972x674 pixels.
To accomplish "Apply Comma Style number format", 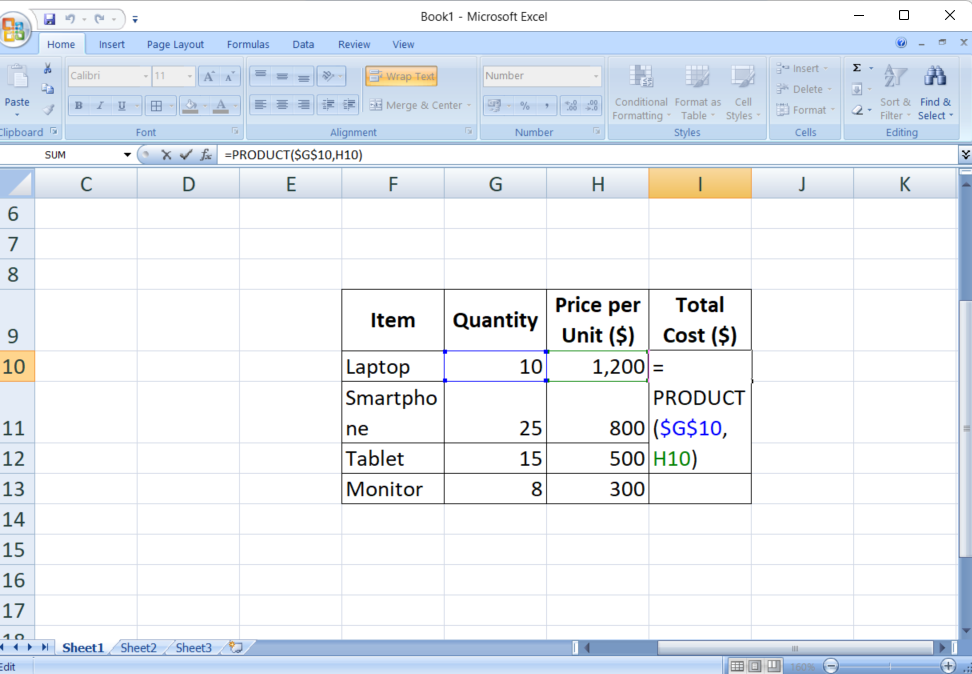I will coord(546,106).
